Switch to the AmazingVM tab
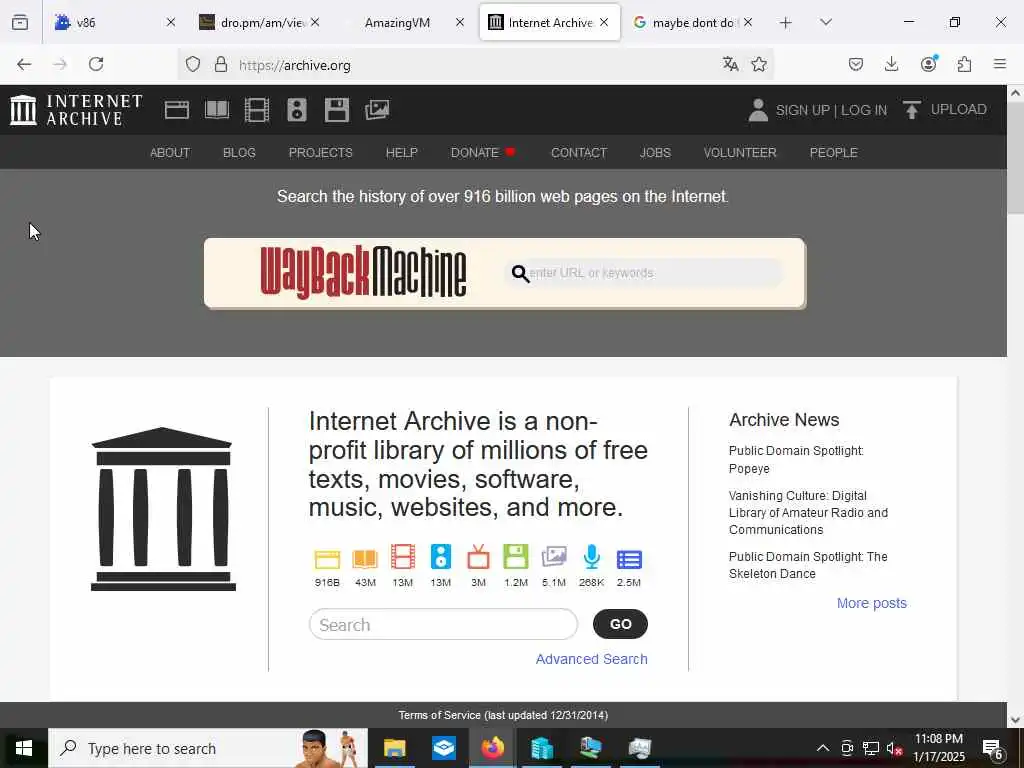 [403, 22]
